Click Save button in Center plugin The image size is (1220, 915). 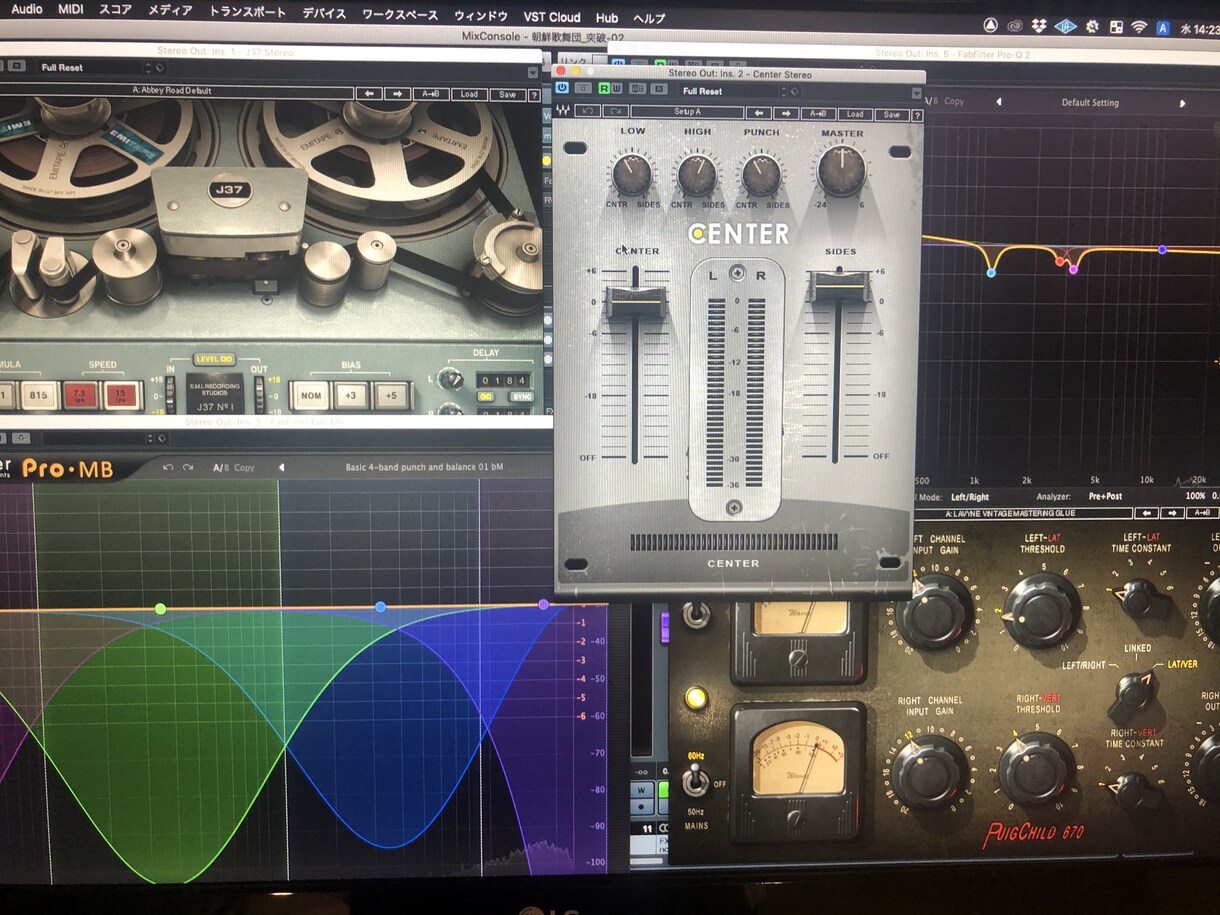coord(891,115)
